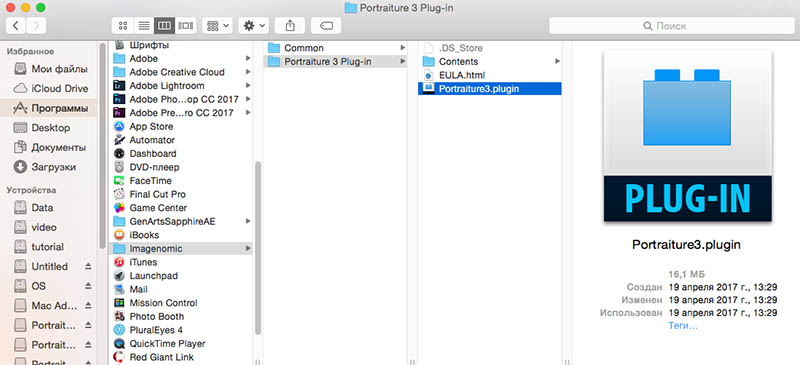Click the Adobe Premiere Pro CC 2017 icon

(119, 113)
